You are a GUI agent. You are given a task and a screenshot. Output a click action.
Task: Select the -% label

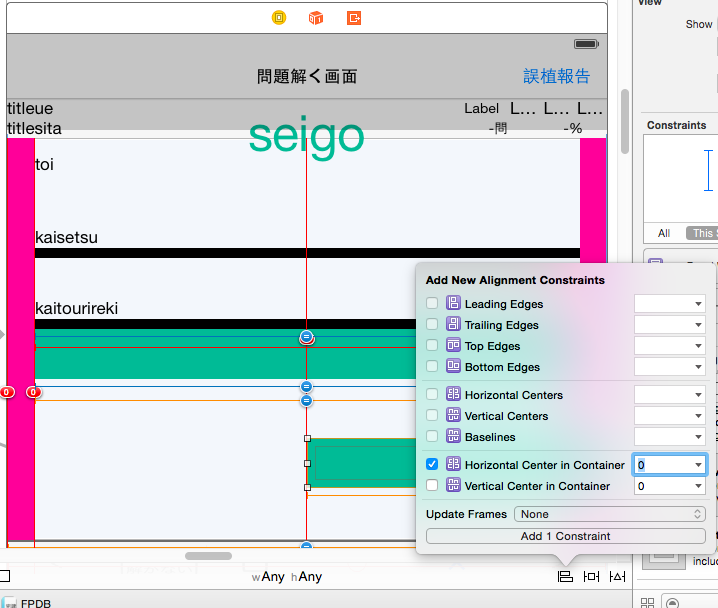(572, 128)
